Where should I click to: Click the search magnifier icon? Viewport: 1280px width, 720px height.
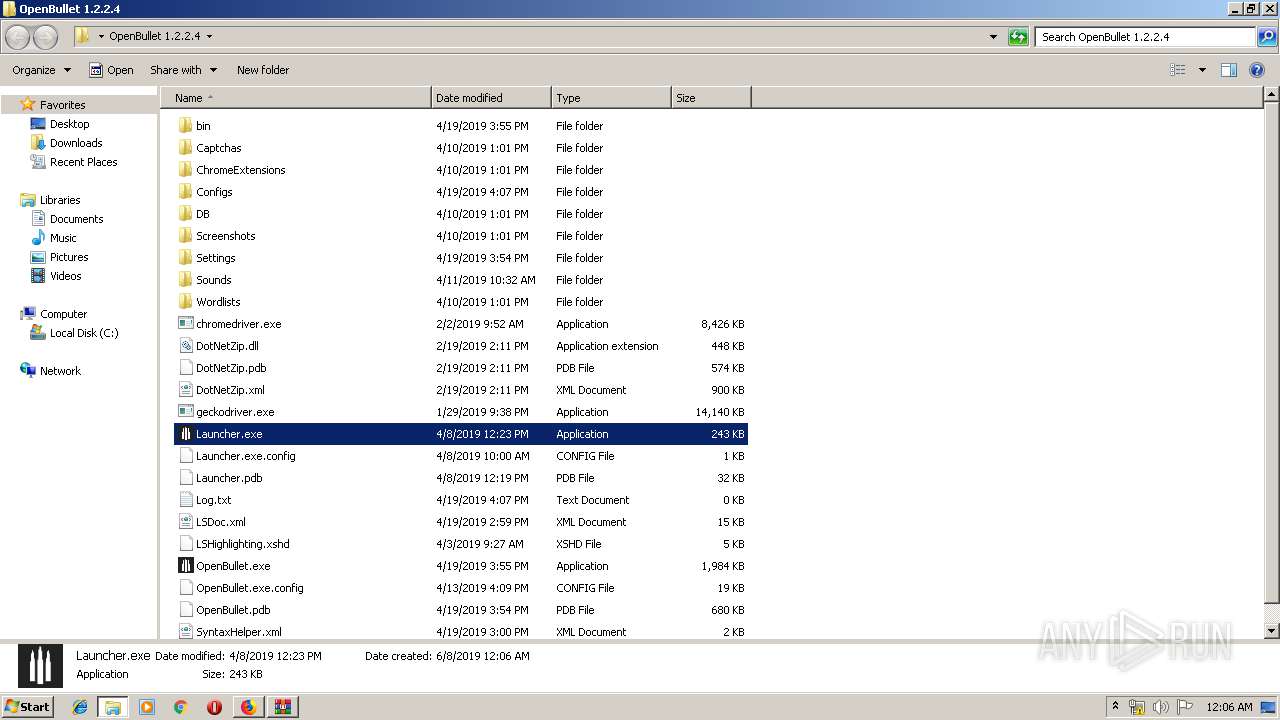click(1266, 37)
